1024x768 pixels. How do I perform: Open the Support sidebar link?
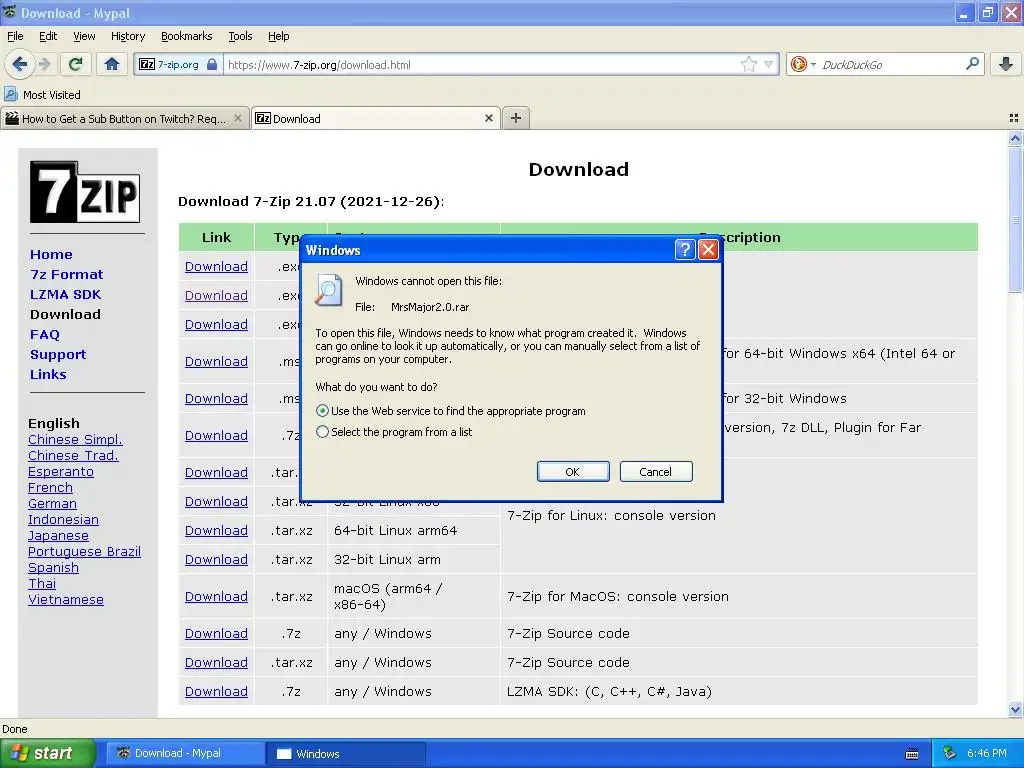click(x=58, y=355)
